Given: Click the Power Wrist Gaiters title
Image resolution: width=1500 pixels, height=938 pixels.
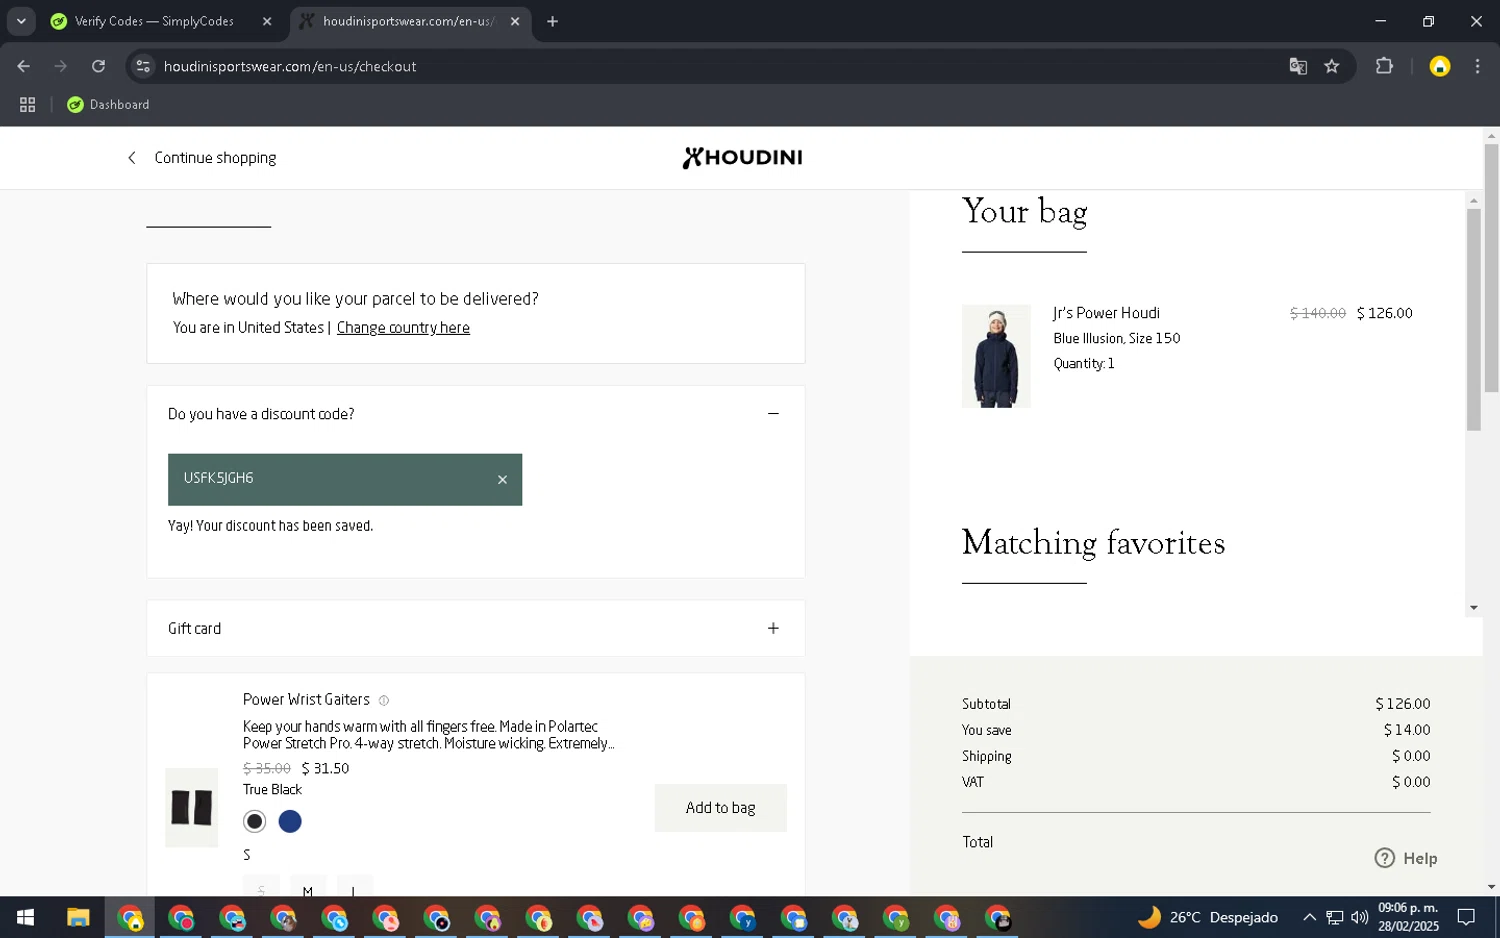Looking at the screenshot, I should click(x=306, y=700).
